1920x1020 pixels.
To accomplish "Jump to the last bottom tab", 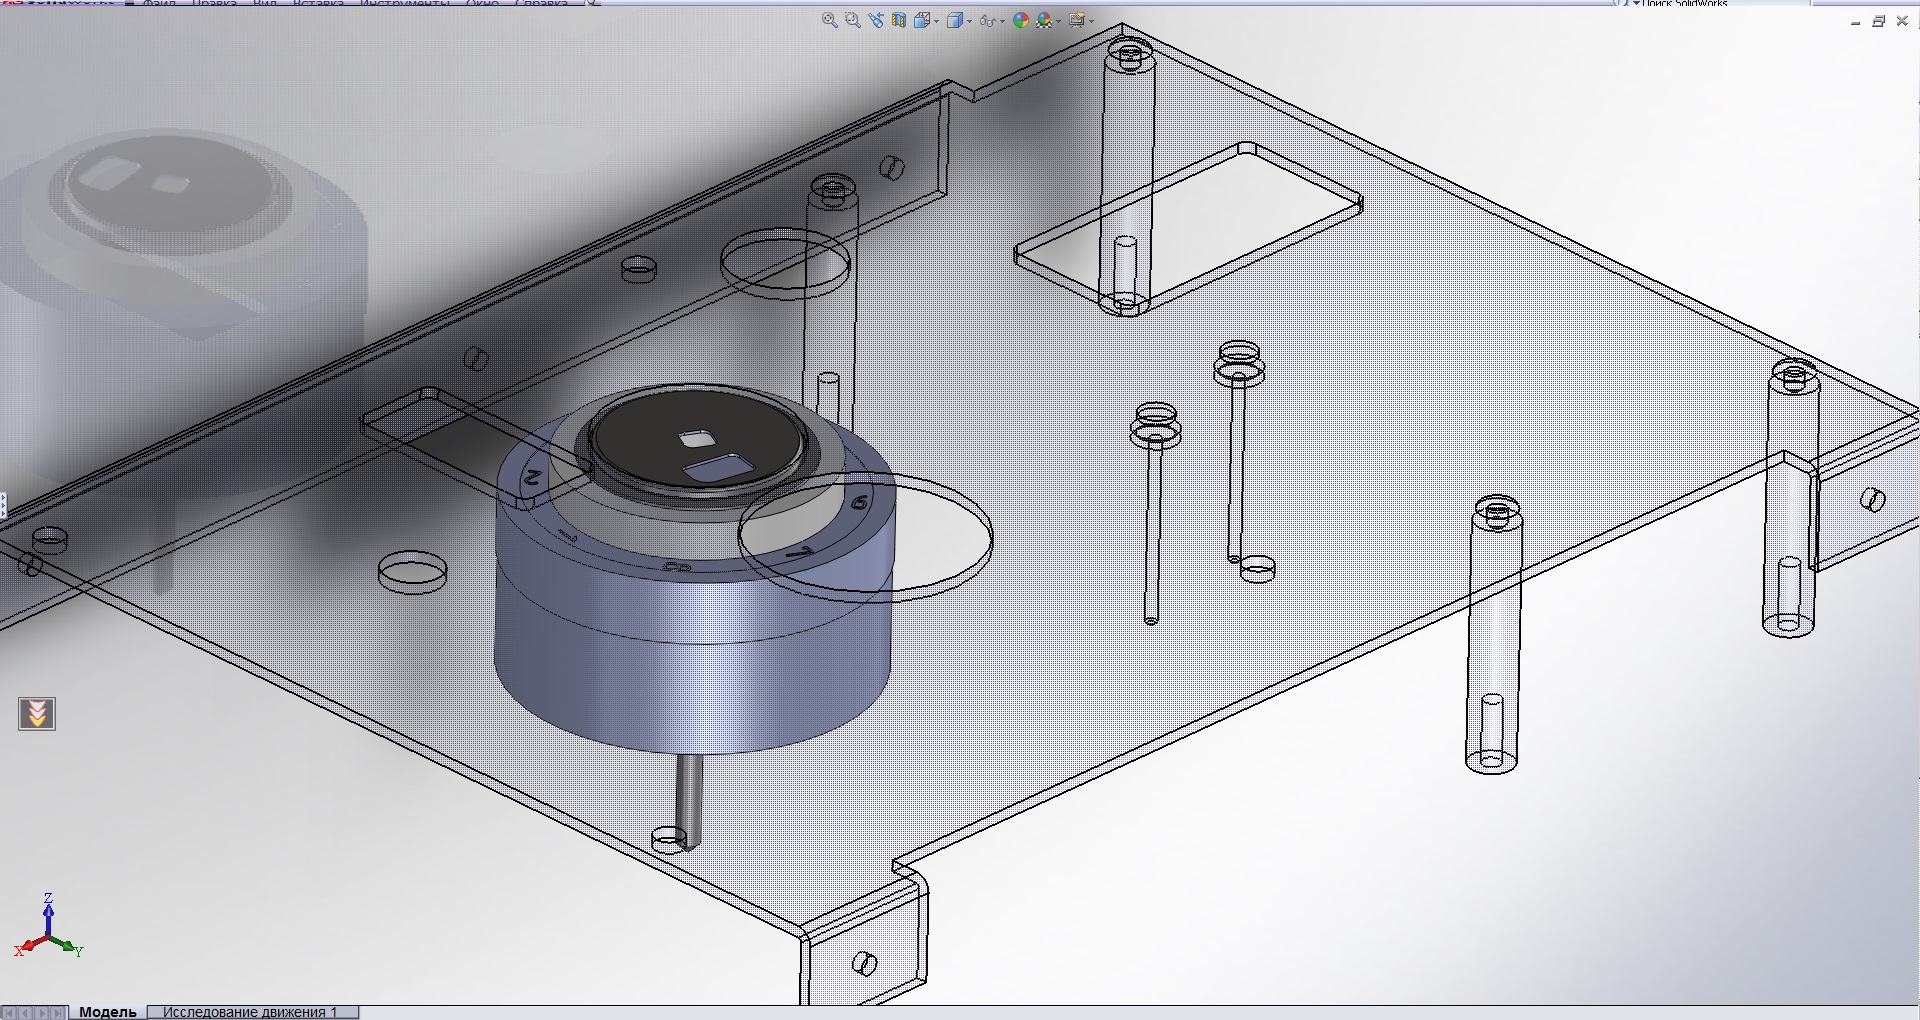I will click(x=59, y=1012).
